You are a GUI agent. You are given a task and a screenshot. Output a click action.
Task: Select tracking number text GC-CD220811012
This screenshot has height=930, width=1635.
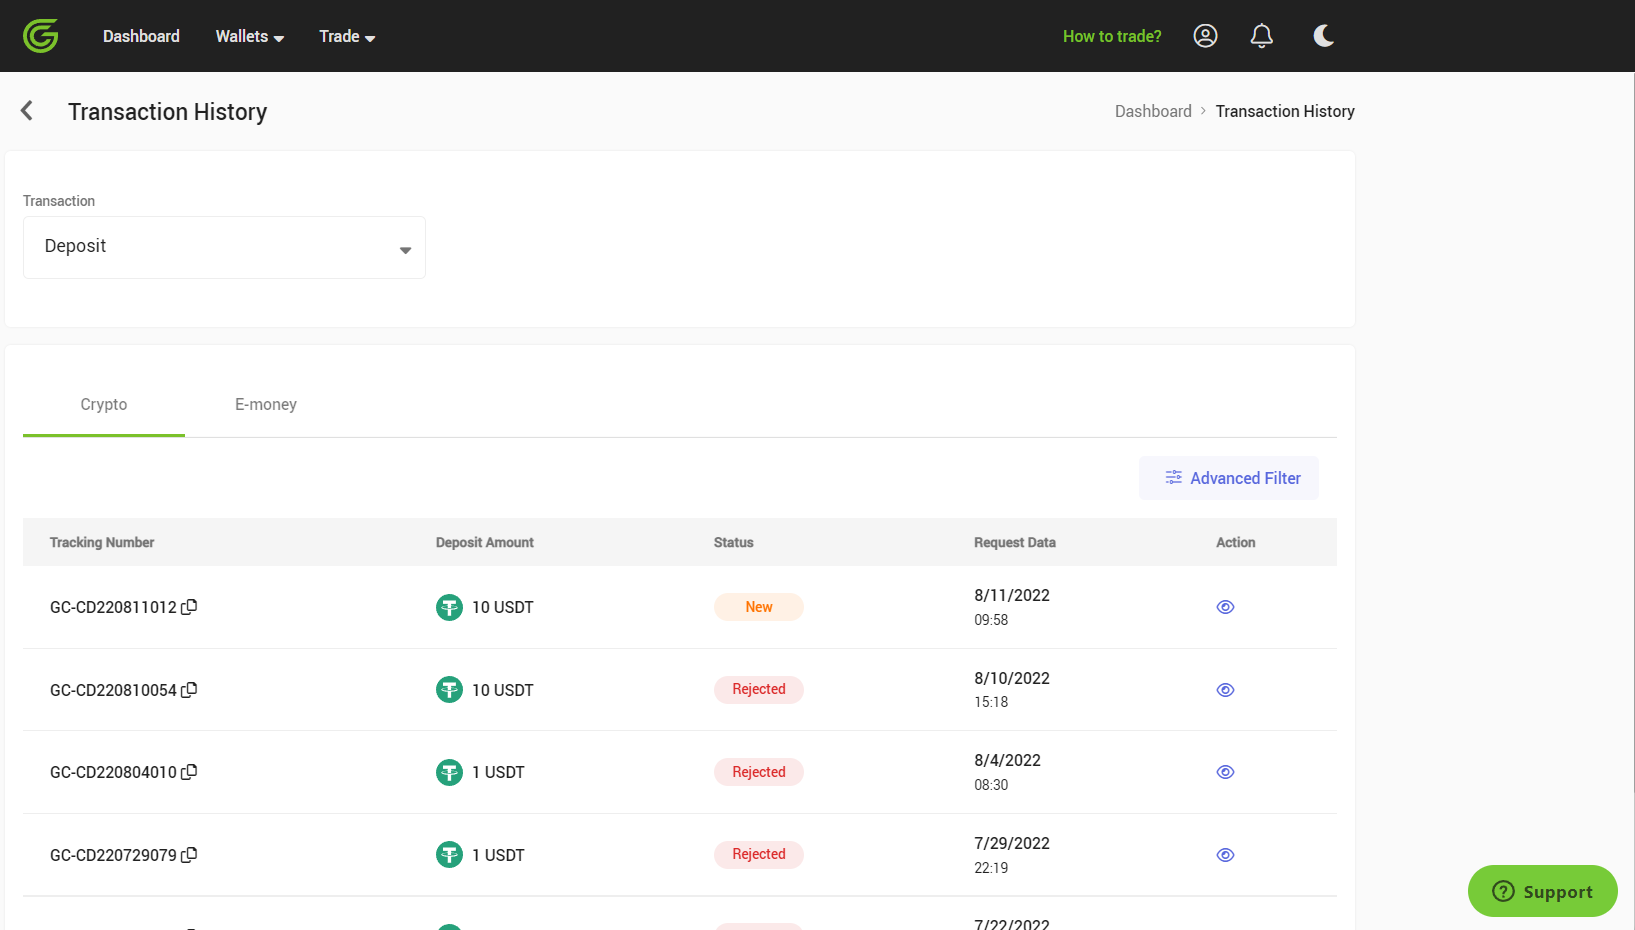(113, 607)
